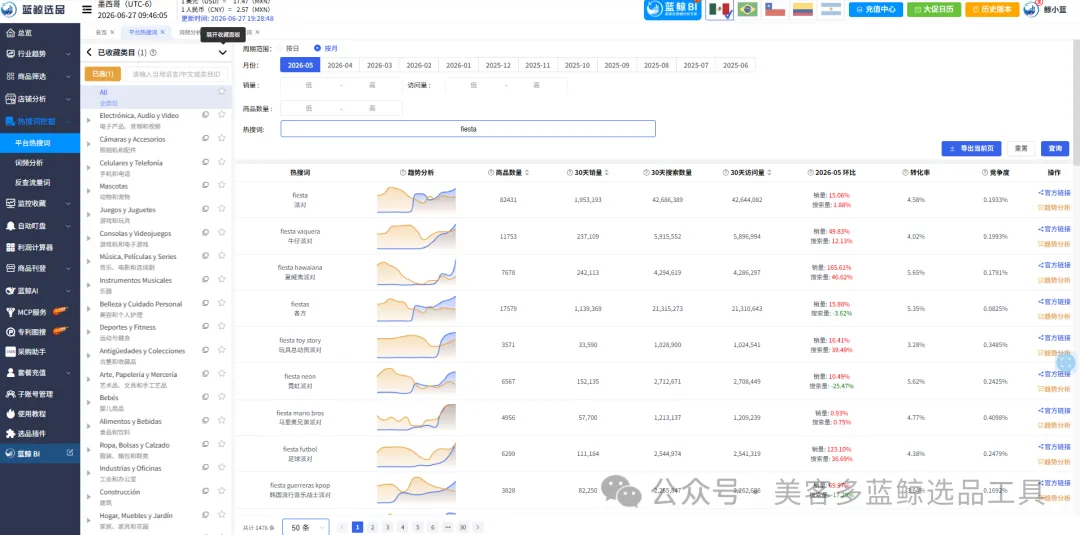Open 词频分析 in the sidebar

29,162
